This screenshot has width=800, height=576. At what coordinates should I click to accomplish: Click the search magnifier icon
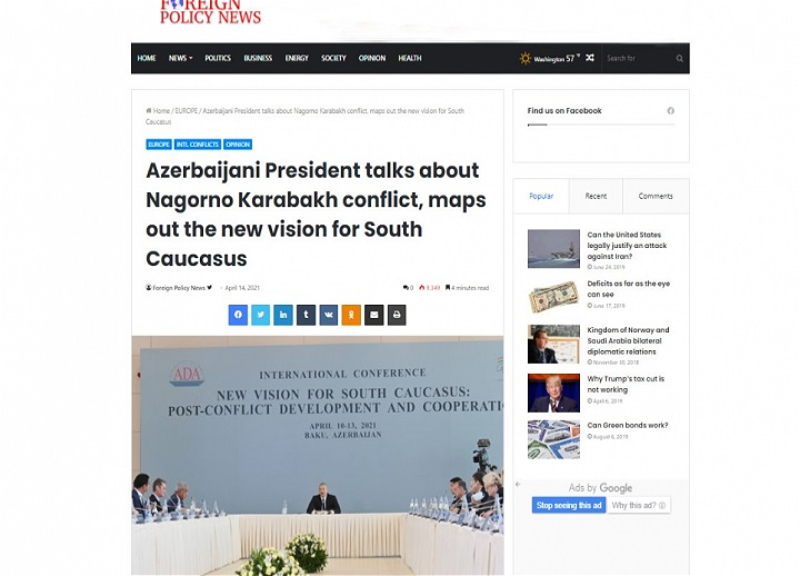[680, 58]
